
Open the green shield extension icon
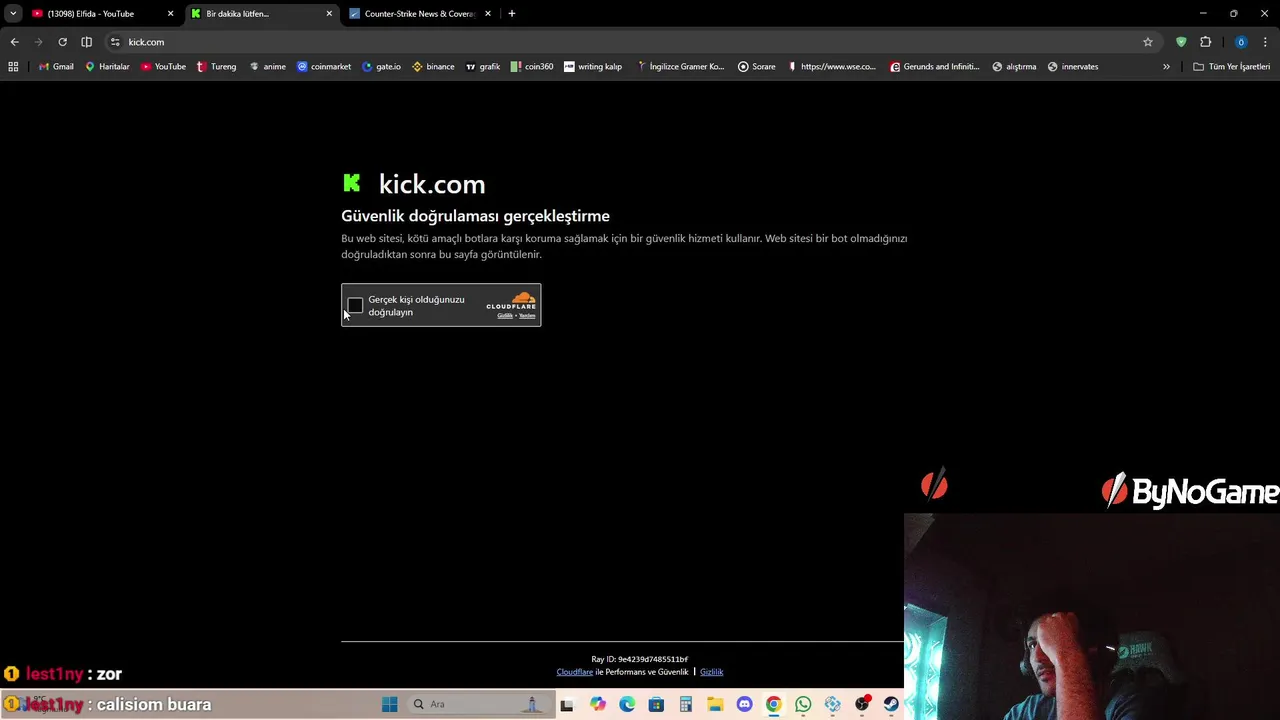pyautogui.click(x=1181, y=42)
